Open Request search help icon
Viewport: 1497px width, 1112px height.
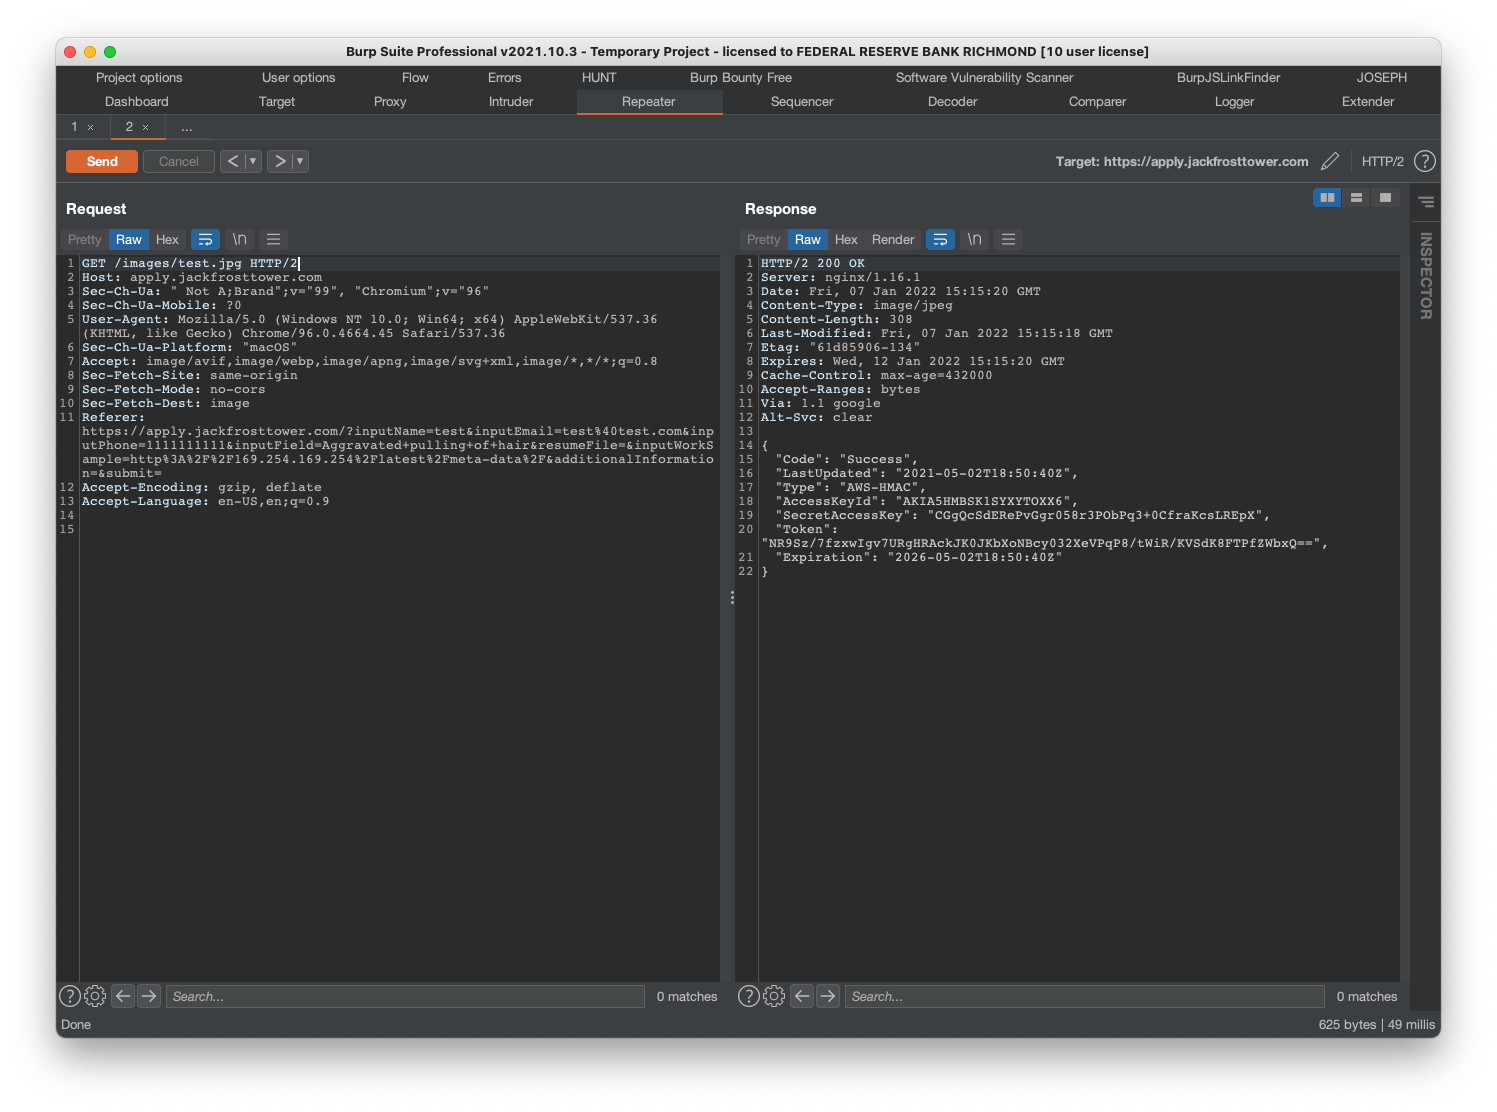[x=70, y=996]
